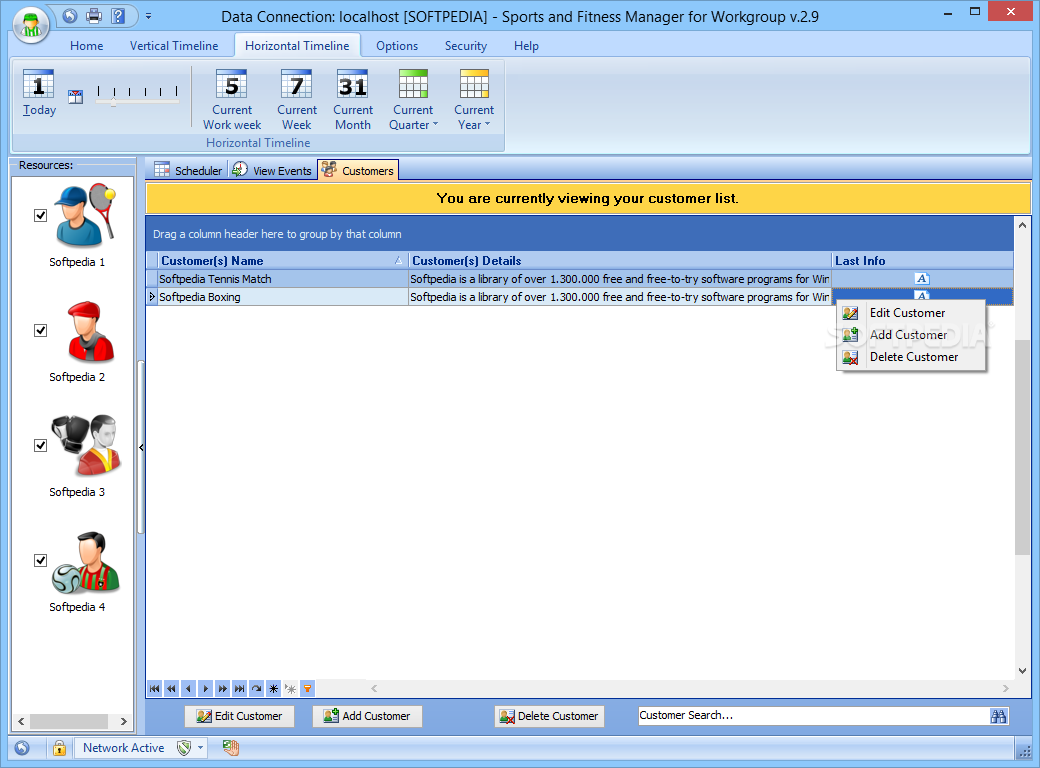Uncheck the Softpedia 4 resource checkbox

[40, 560]
